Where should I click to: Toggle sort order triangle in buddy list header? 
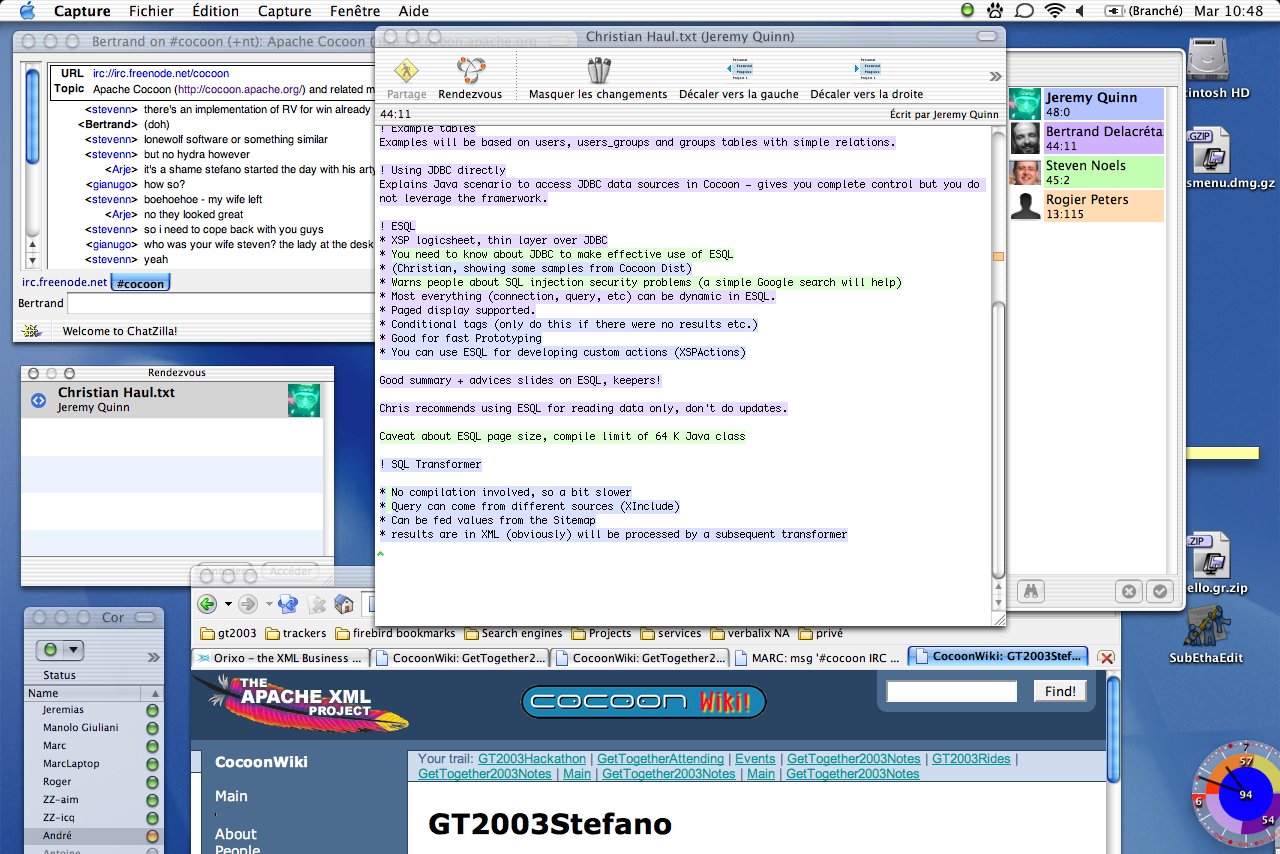click(155, 693)
